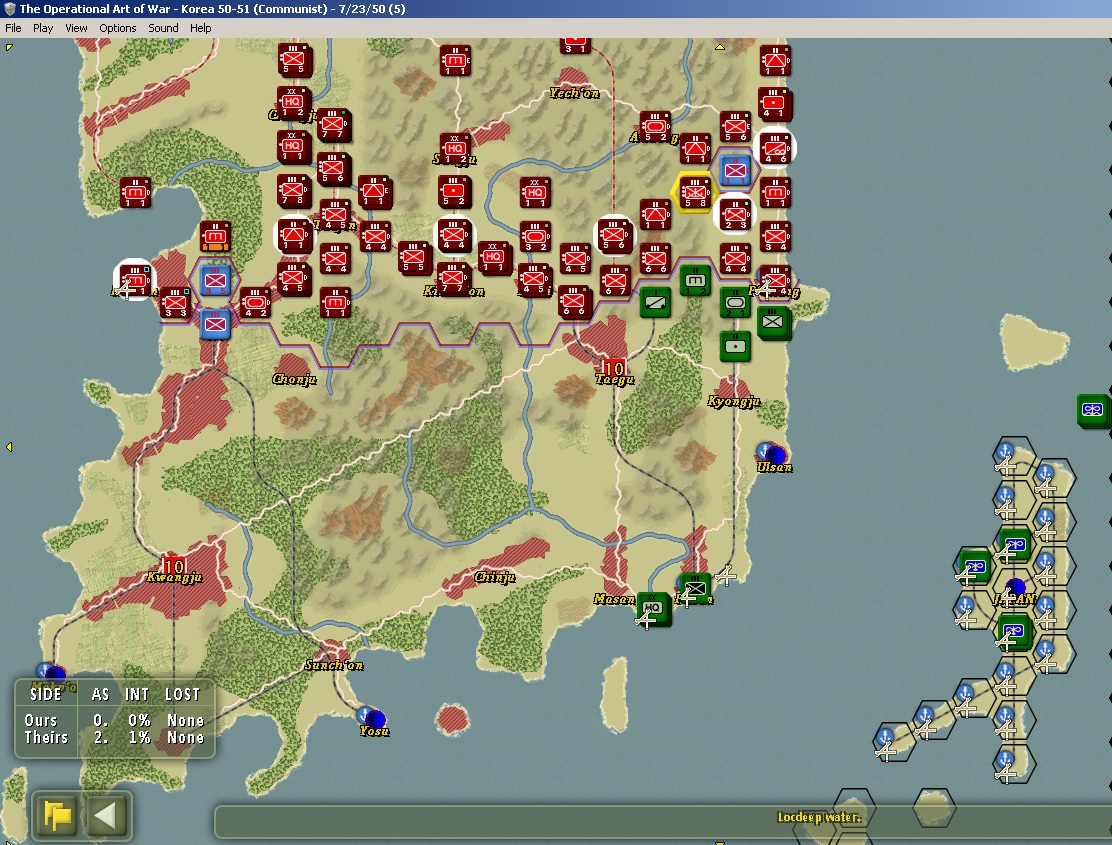
Task: Click the Masan city label
Action: 614,599
